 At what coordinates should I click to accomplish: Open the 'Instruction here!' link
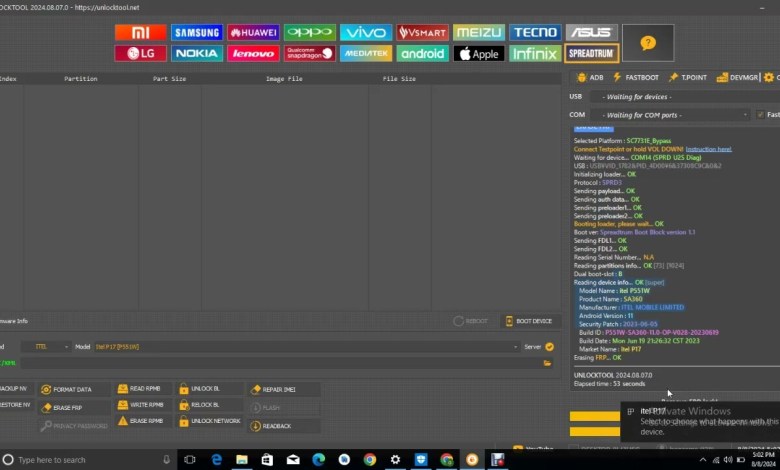pyautogui.click(x=708, y=149)
